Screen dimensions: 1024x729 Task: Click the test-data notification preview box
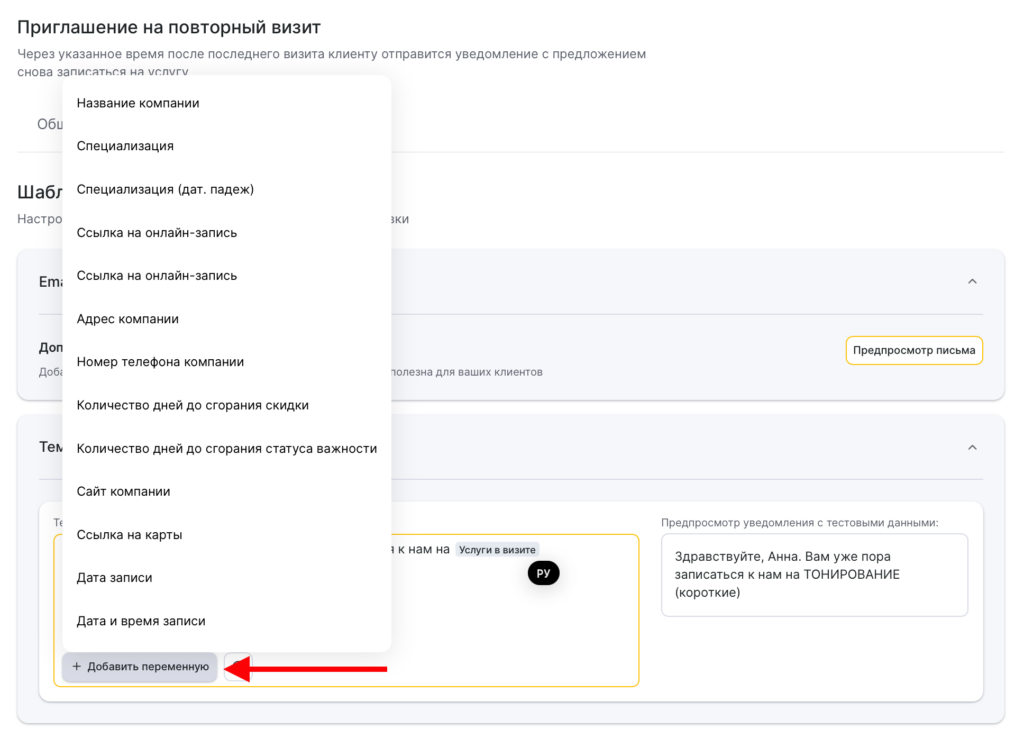tap(814, 575)
